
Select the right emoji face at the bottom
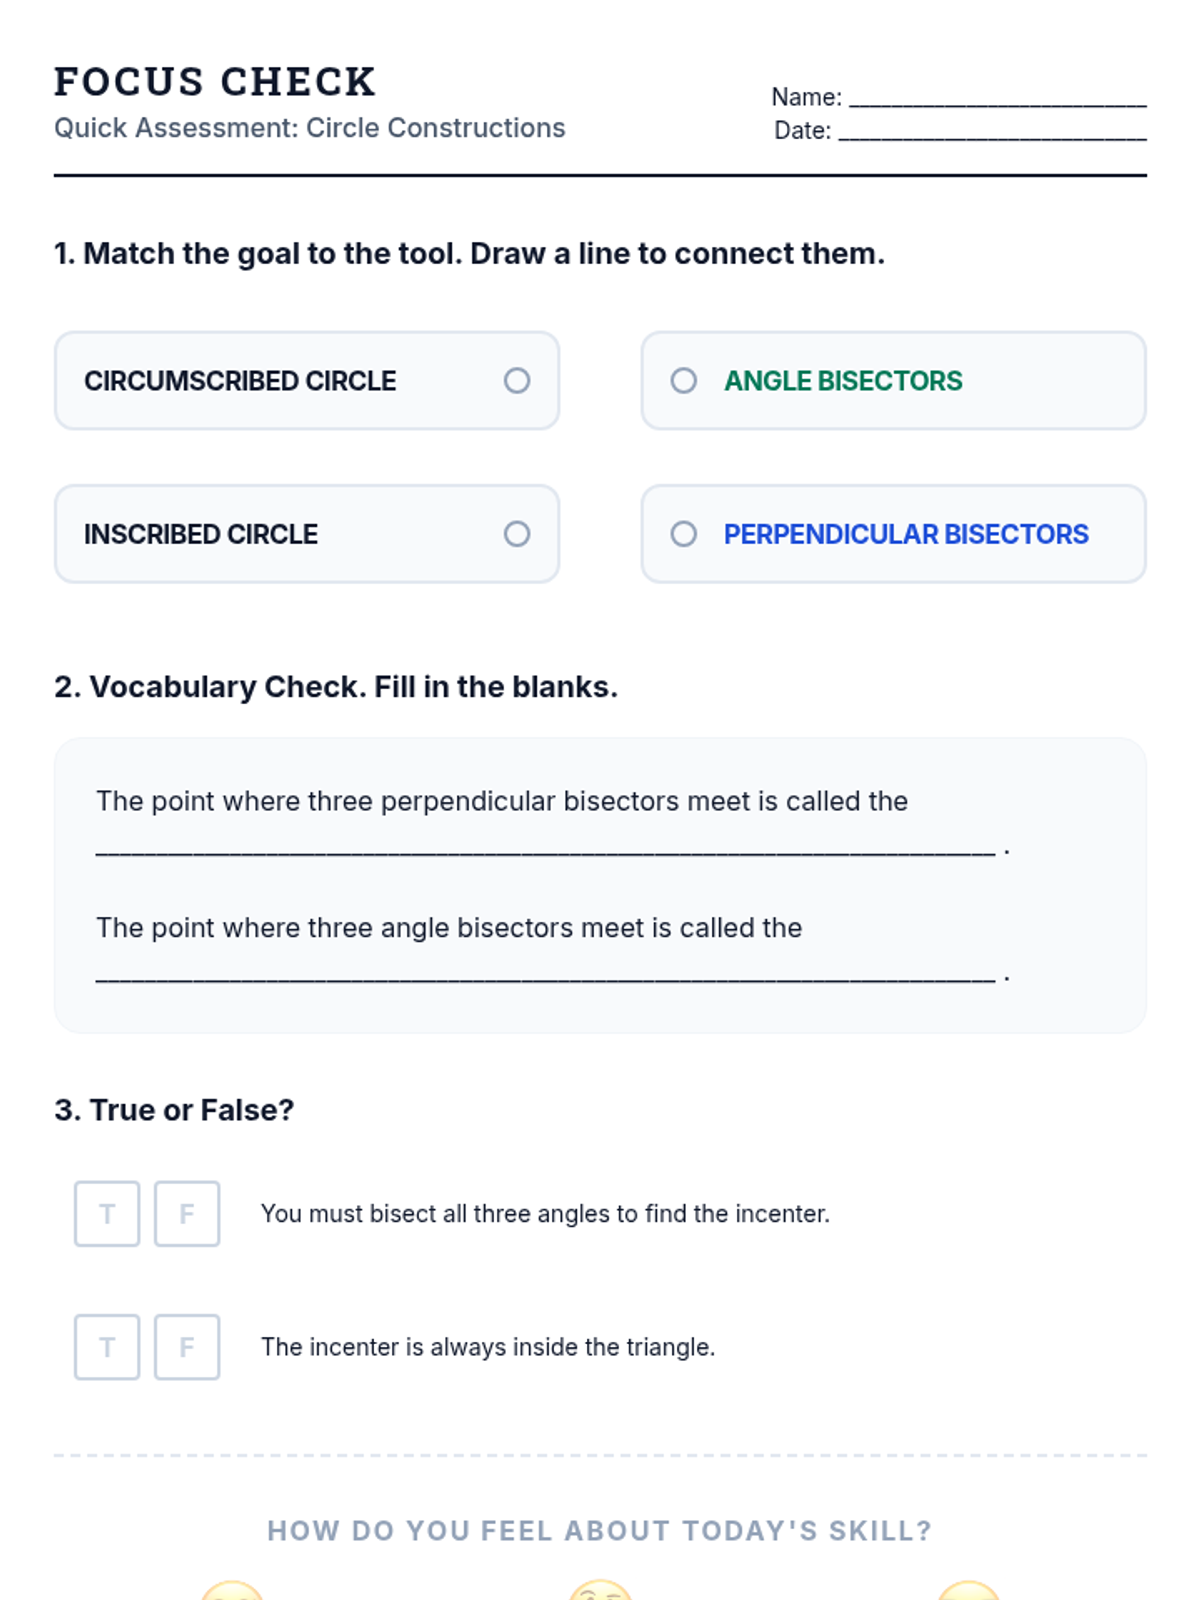[968, 1591]
